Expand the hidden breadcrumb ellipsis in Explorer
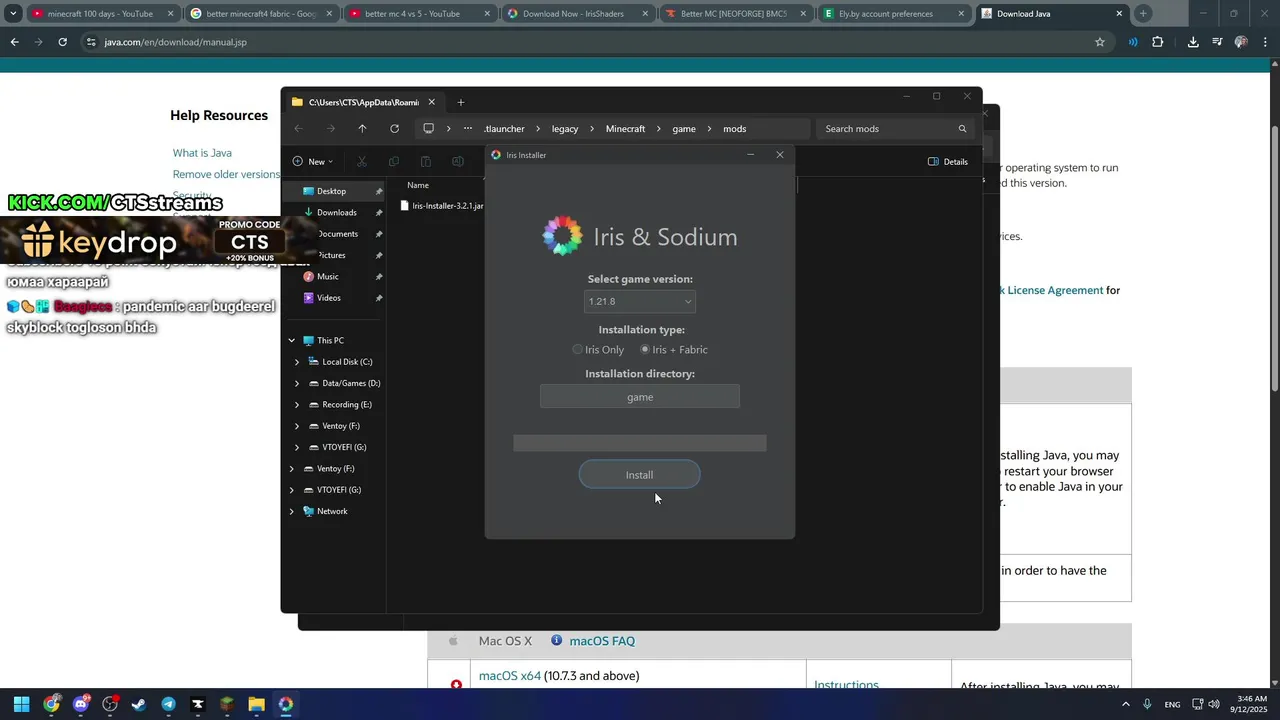 click(x=467, y=129)
